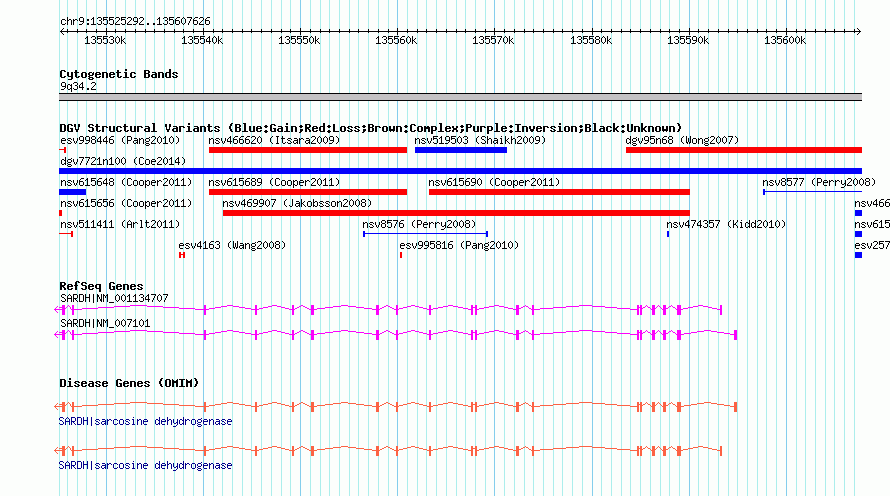
Task: Select the nsv8576 (Perry2008) blue span
Action: [425, 234]
